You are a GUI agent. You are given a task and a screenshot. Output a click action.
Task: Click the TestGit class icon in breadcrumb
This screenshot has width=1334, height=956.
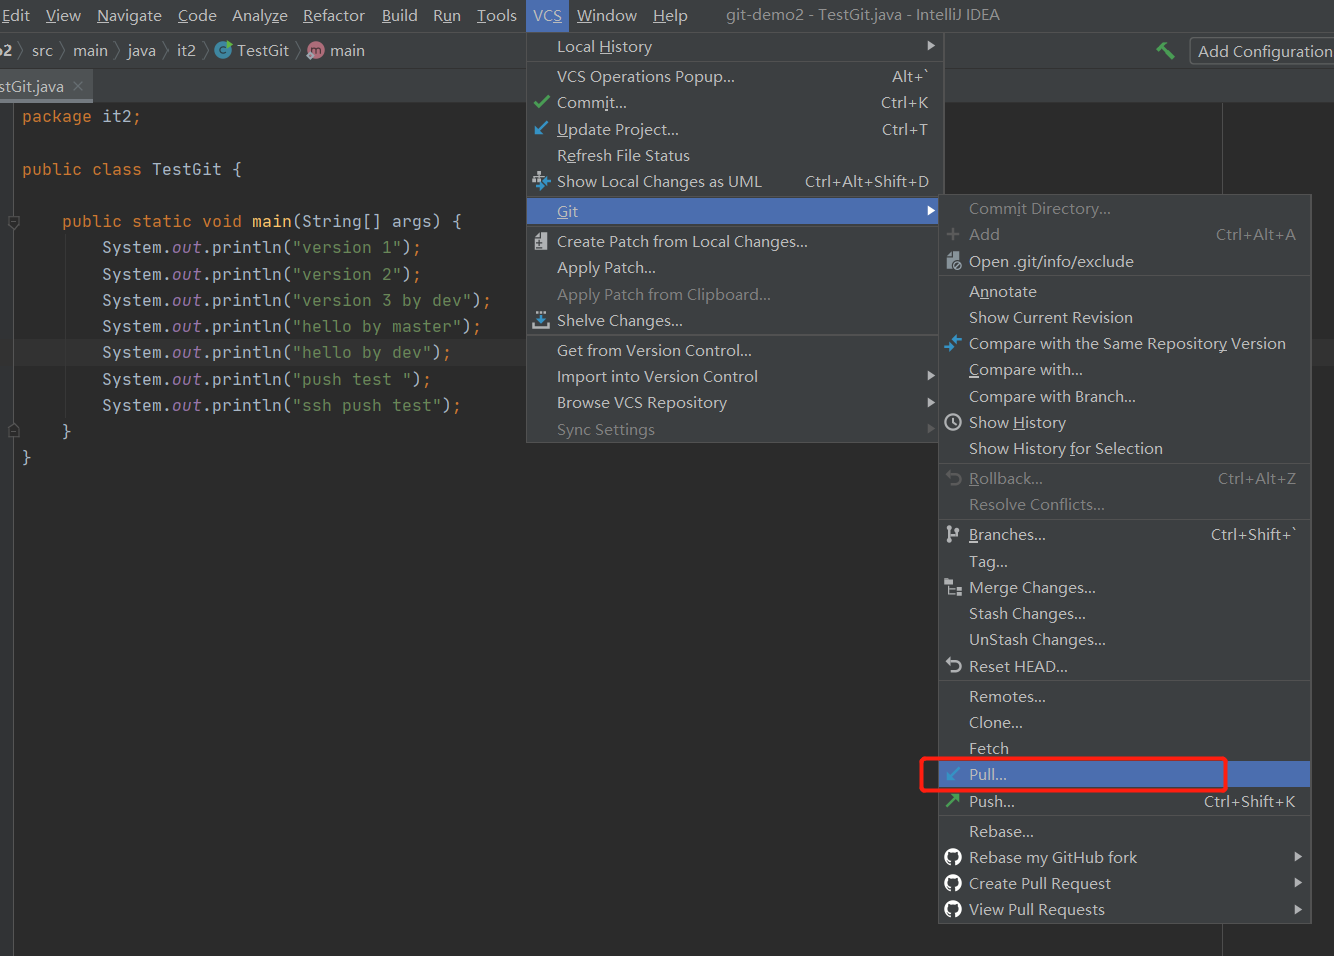pyautogui.click(x=223, y=50)
